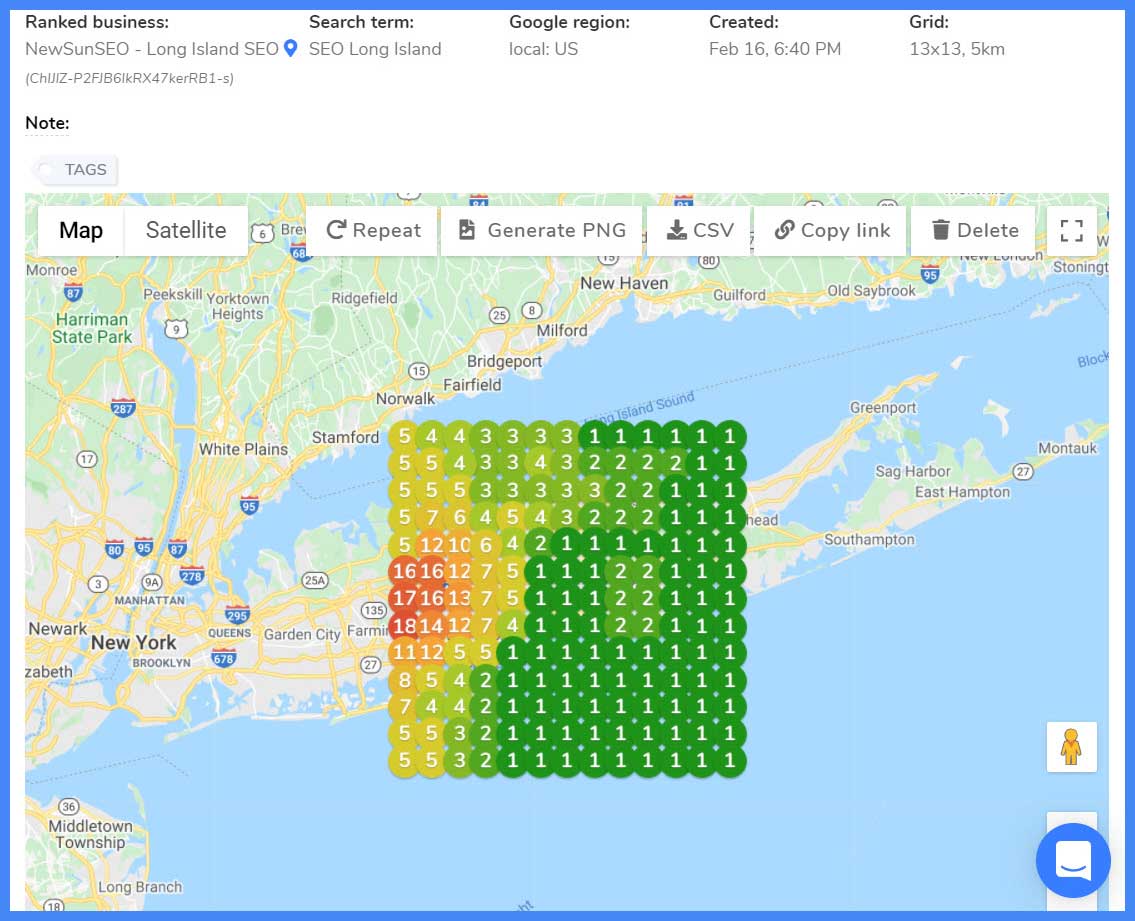
Task: Generate PNG of the grid
Action: pos(542,231)
